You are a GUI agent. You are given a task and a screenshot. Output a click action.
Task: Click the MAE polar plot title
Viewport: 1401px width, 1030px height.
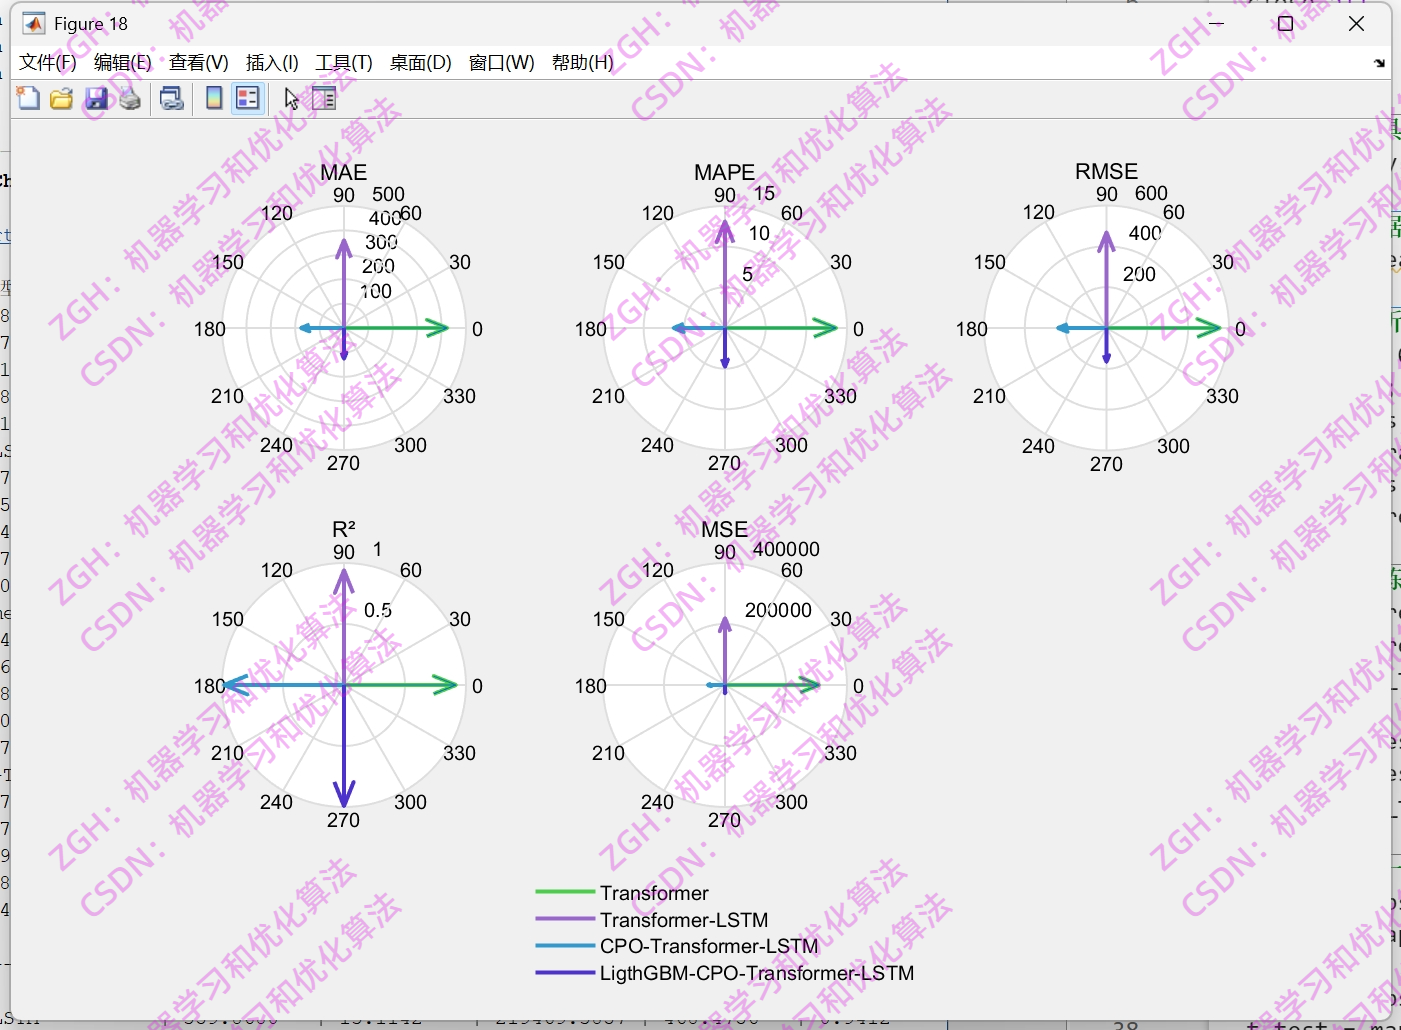pos(344,172)
